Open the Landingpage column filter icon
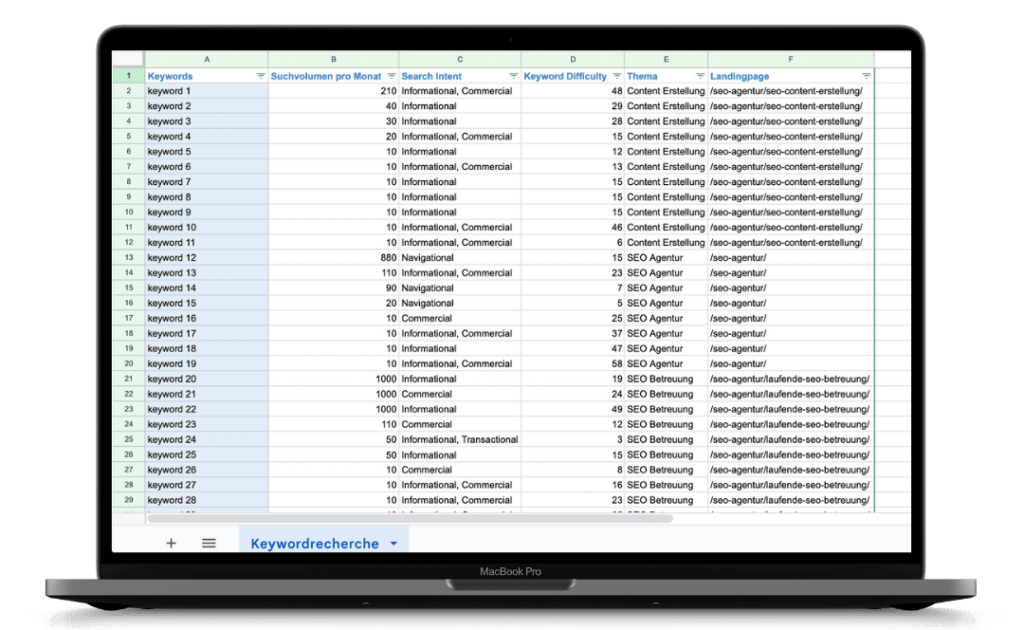The image size is (1024, 630). (866, 76)
